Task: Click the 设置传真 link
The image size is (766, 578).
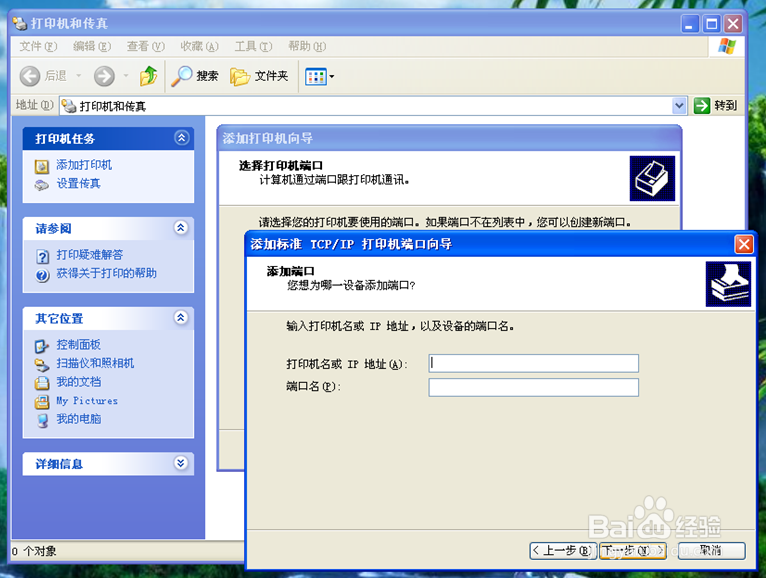Action: tap(78, 184)
